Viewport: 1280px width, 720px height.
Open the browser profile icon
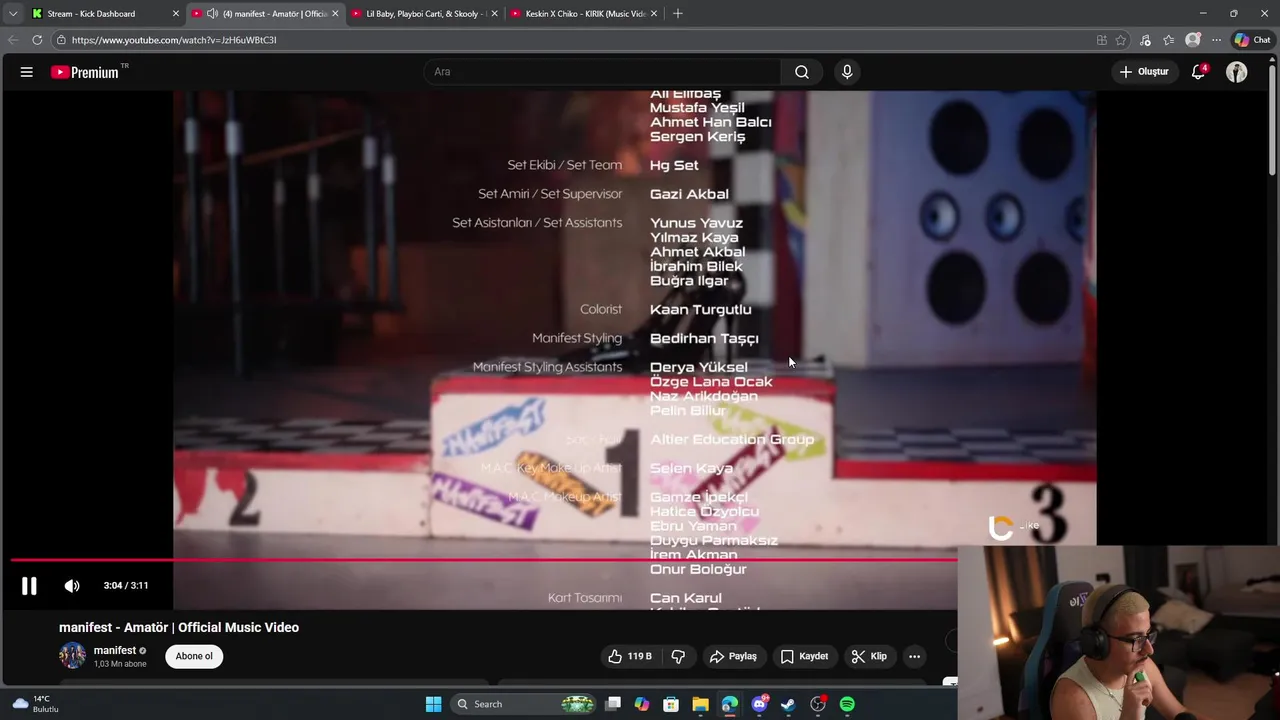(1193, 40)
